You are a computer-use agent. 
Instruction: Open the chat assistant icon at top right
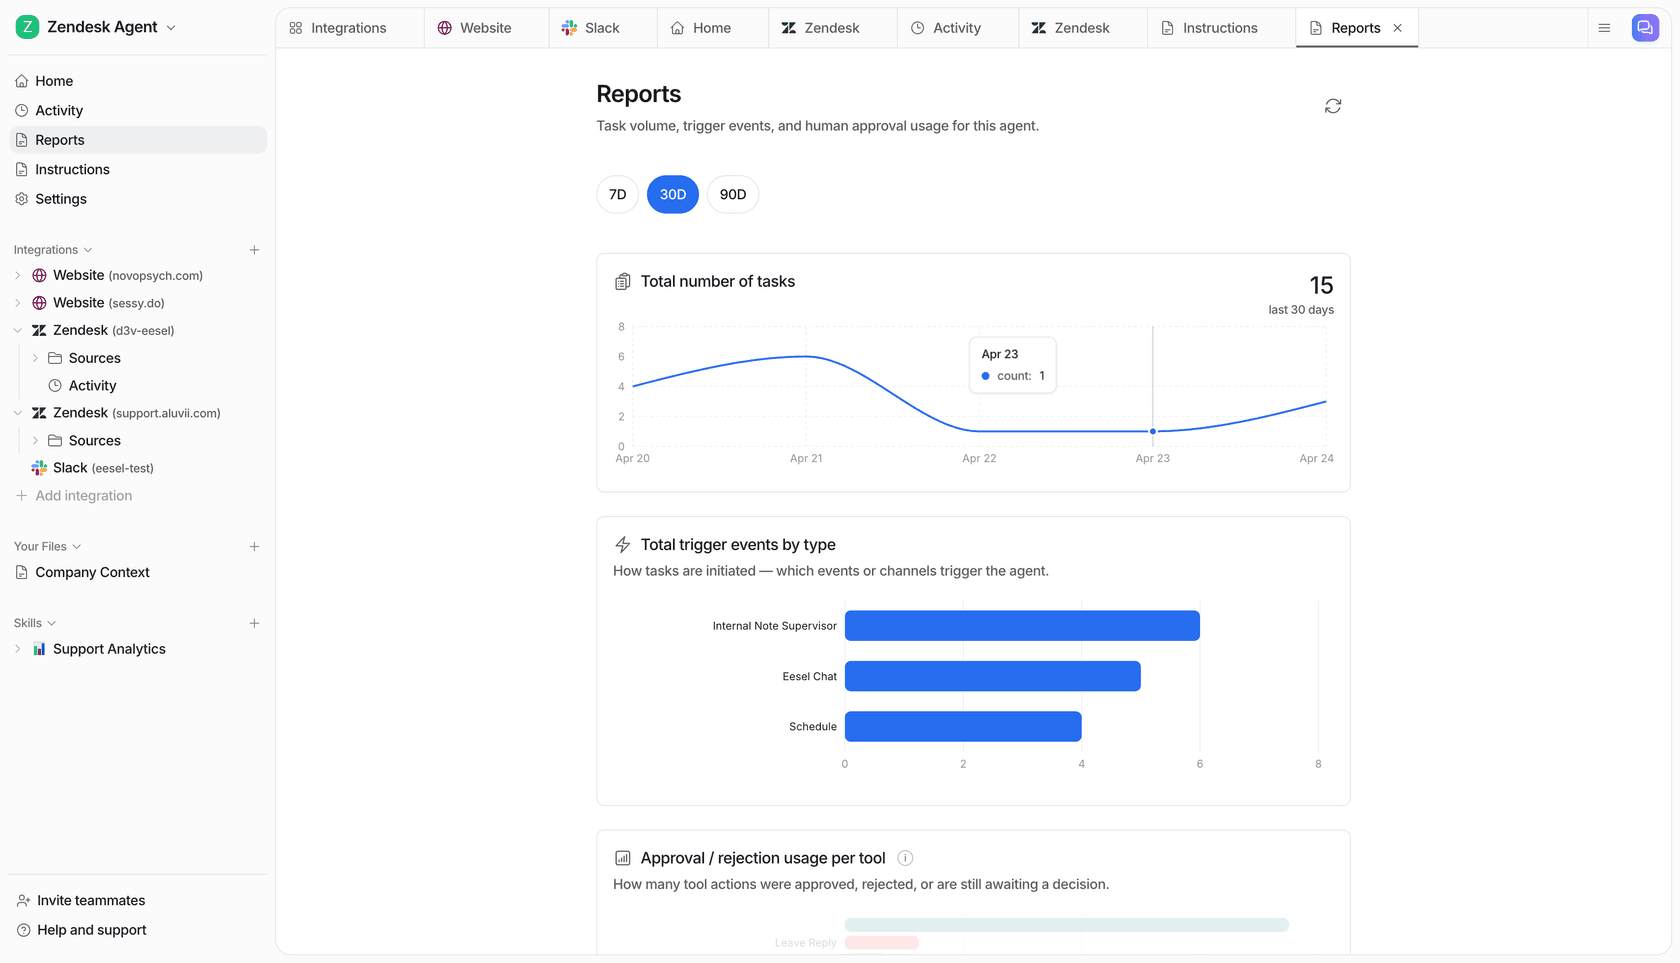click(x=1645, y=27)
